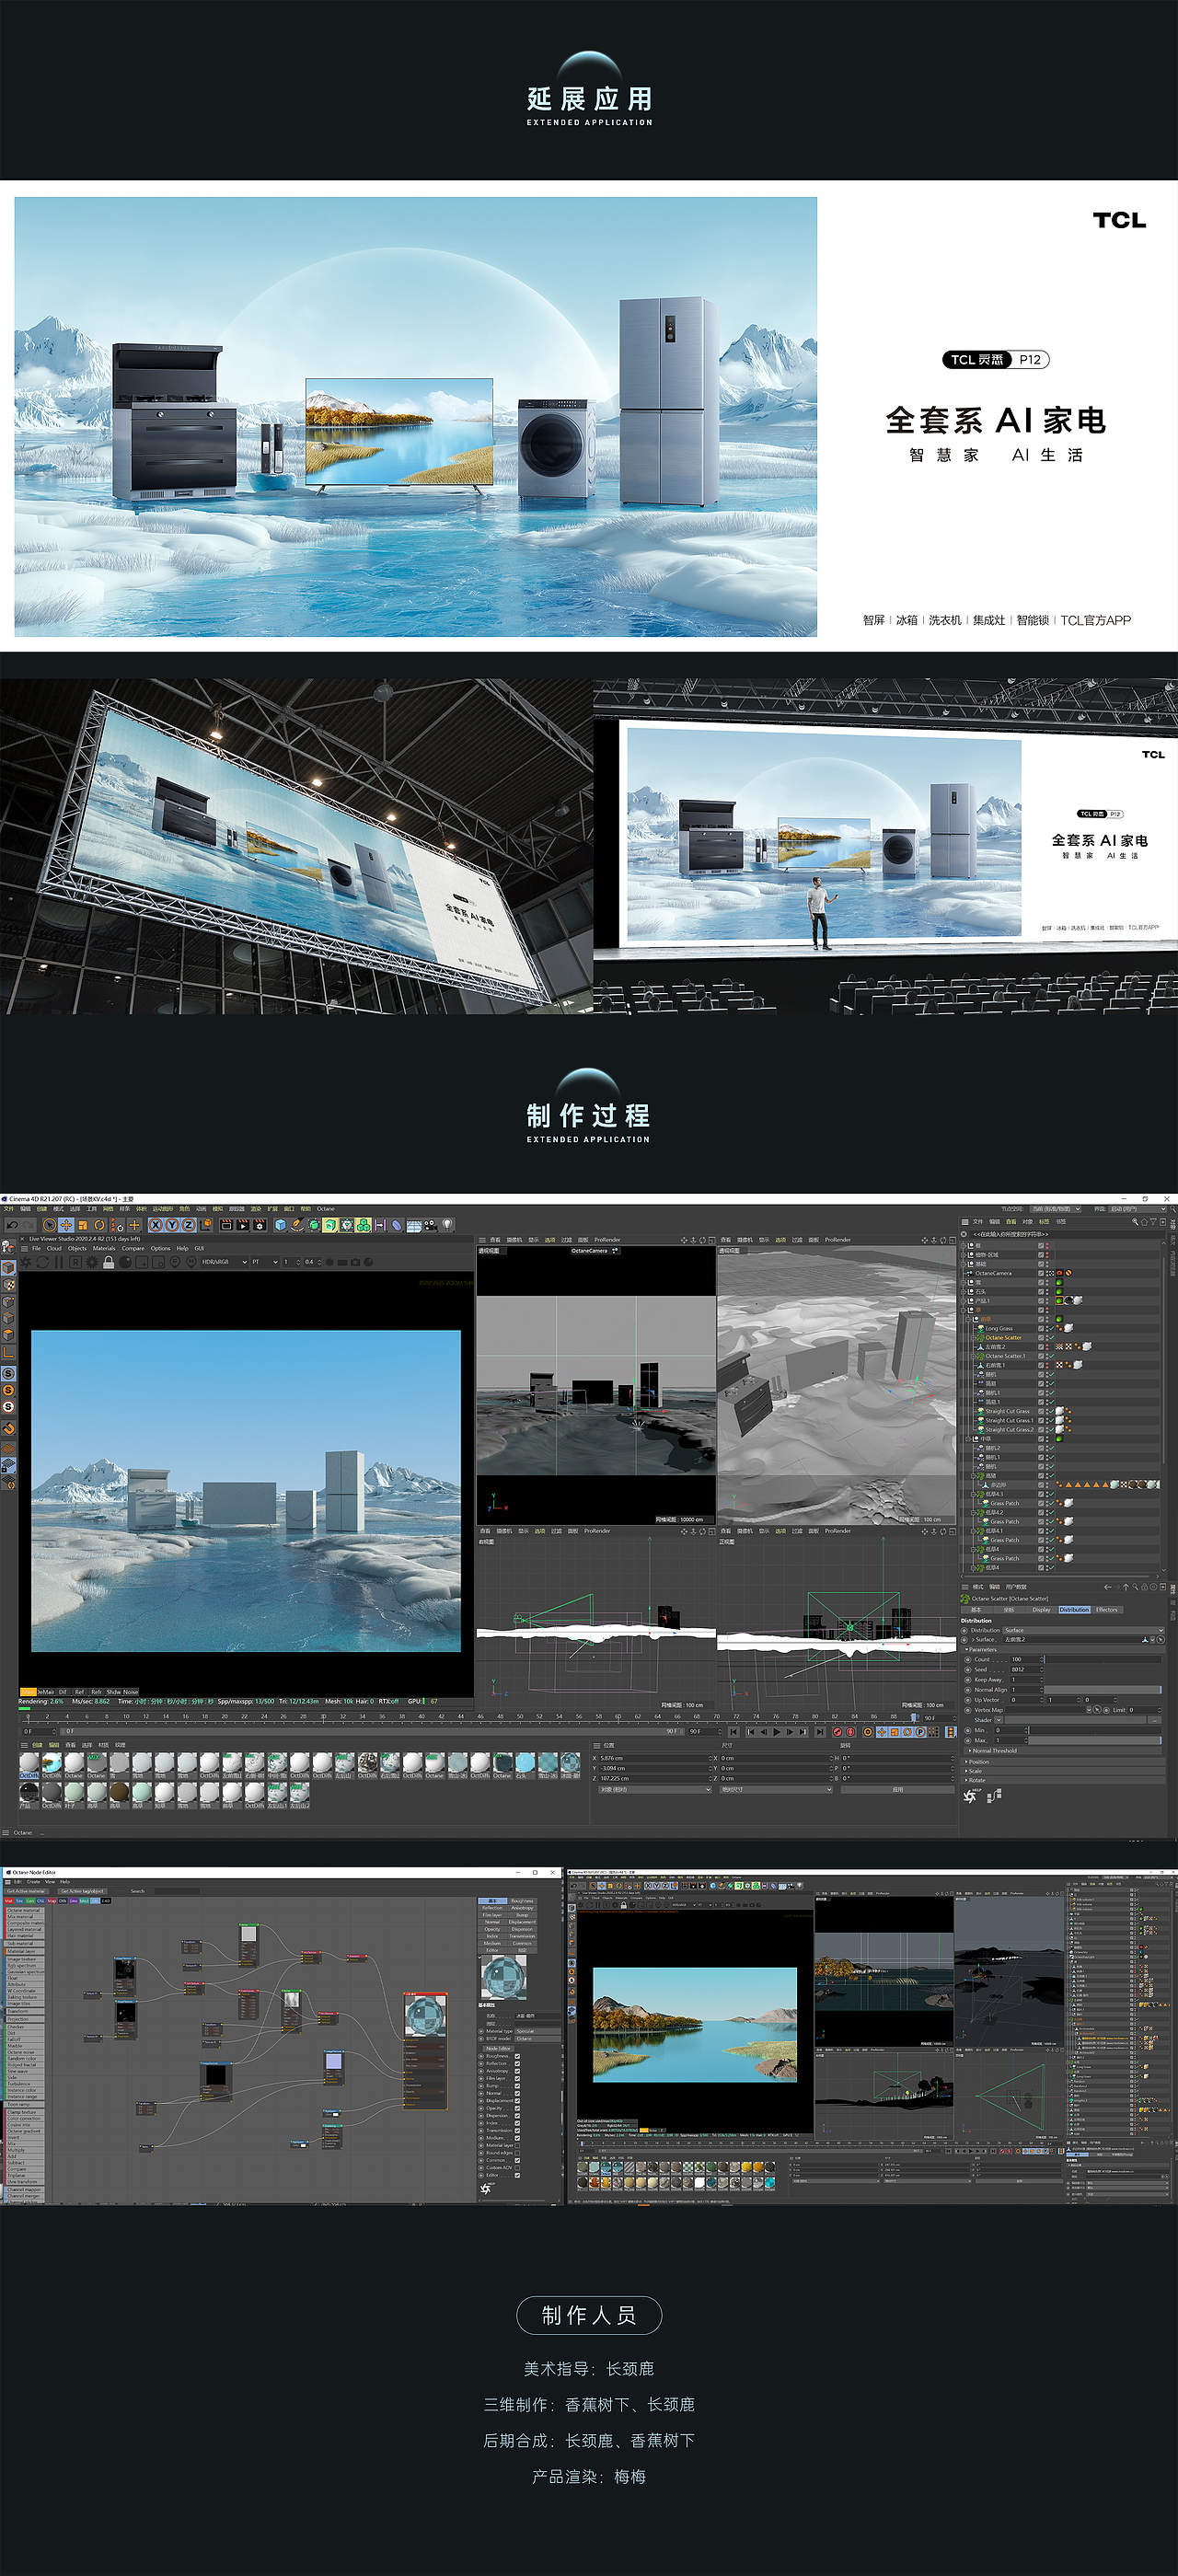Click the R render region icon in Live Viewer

point(76,1262)
